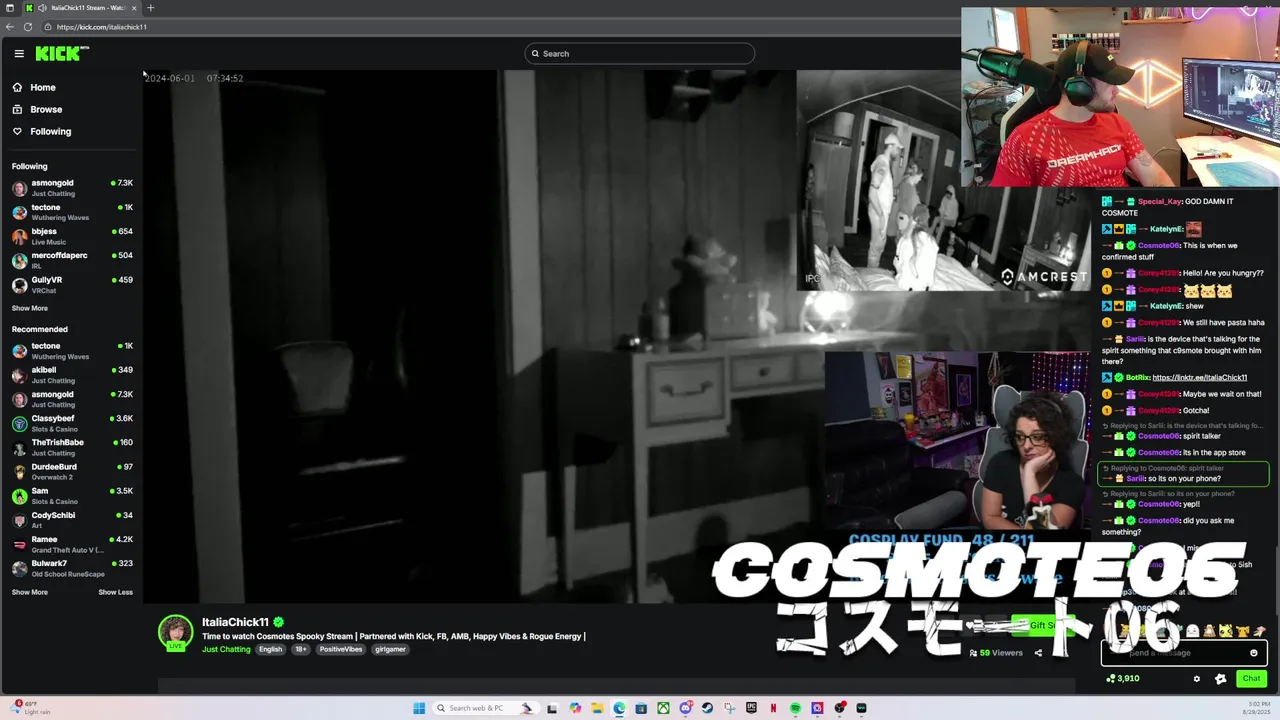Image resolution: width=1280 pixels, height=720 pixels.
Task: Open Ramee Grand Theft Auto channel
Action: point(72,544)
